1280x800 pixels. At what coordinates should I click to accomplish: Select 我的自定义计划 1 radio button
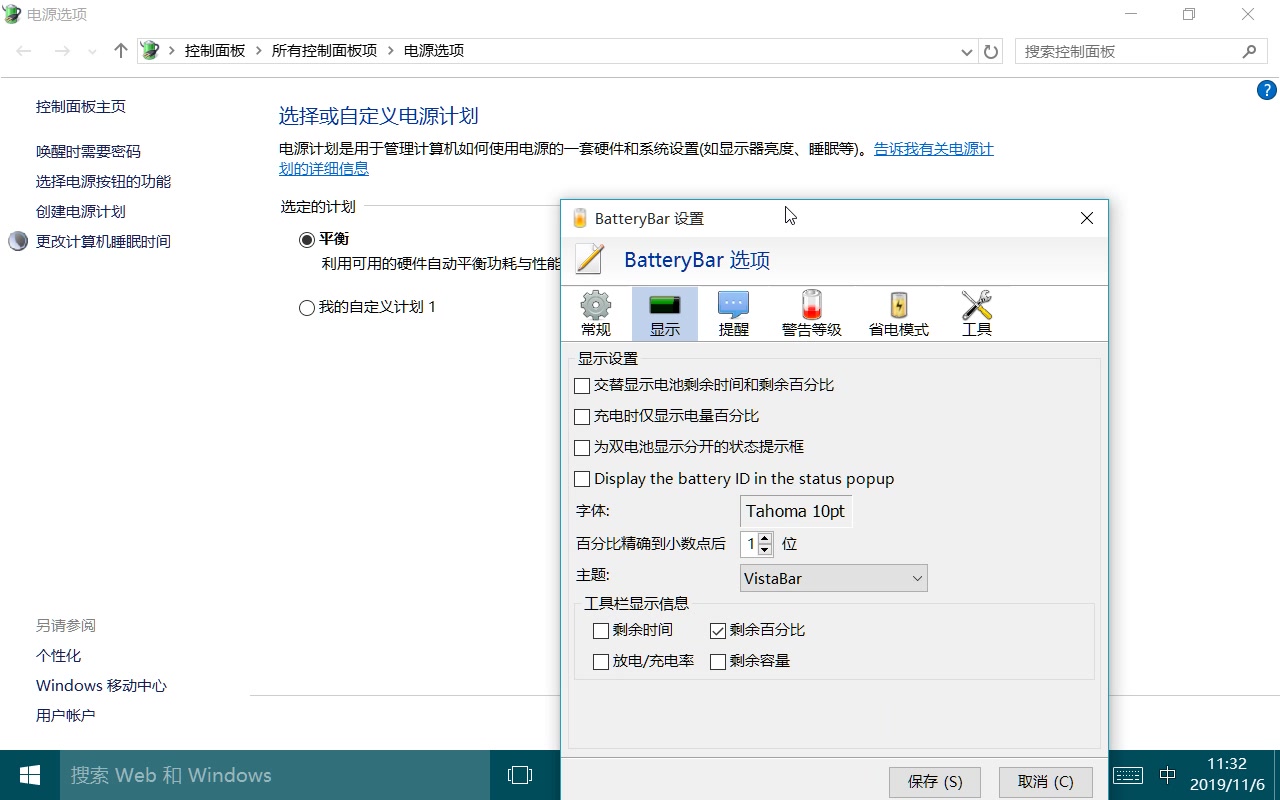point(307,308)
